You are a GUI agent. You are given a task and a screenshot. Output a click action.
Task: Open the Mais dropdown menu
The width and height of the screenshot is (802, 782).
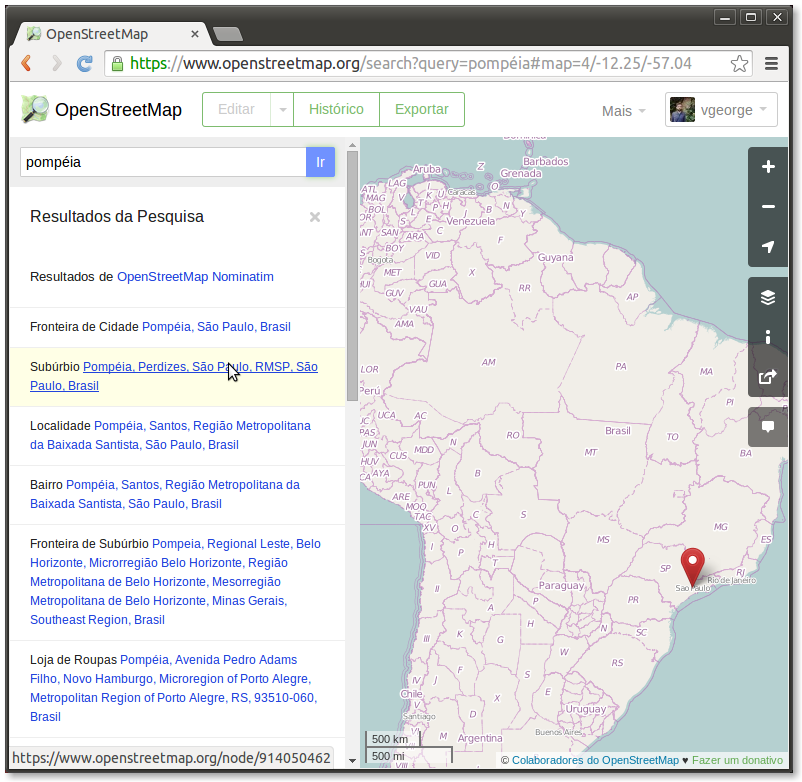(x=623, y=111)
